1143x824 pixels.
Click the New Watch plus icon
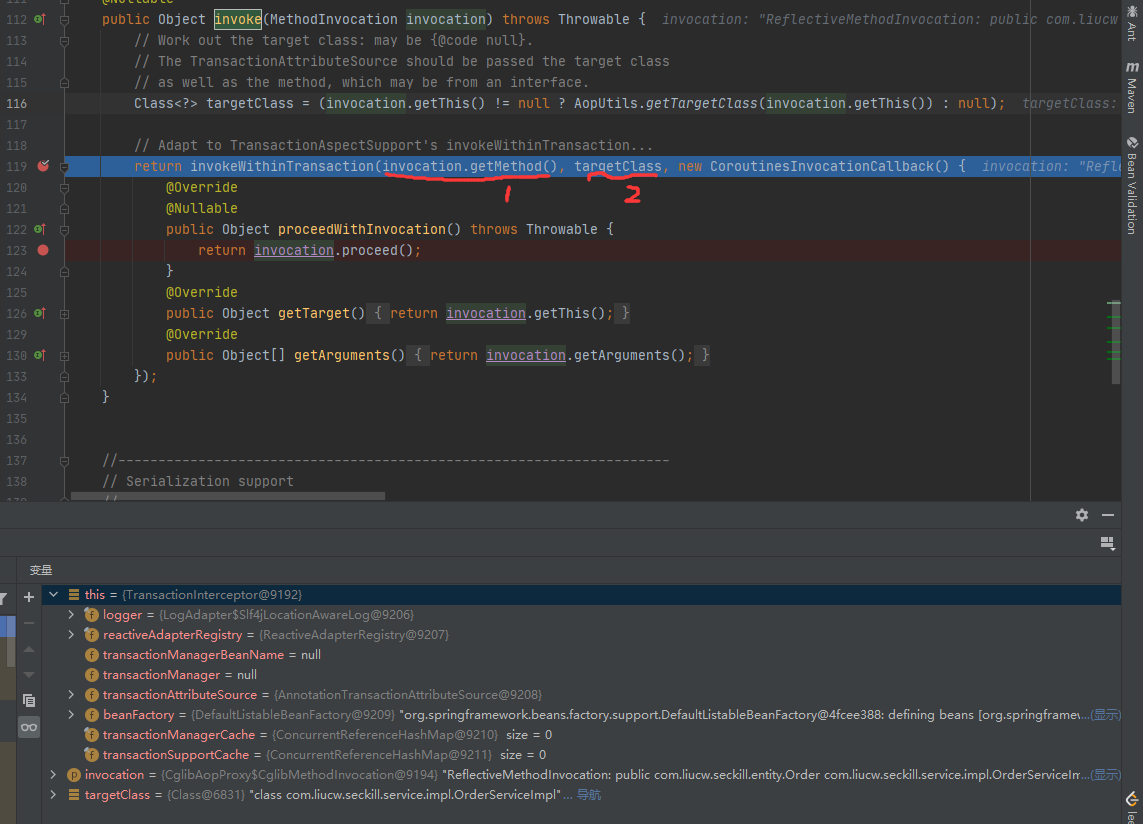(29, 597)
